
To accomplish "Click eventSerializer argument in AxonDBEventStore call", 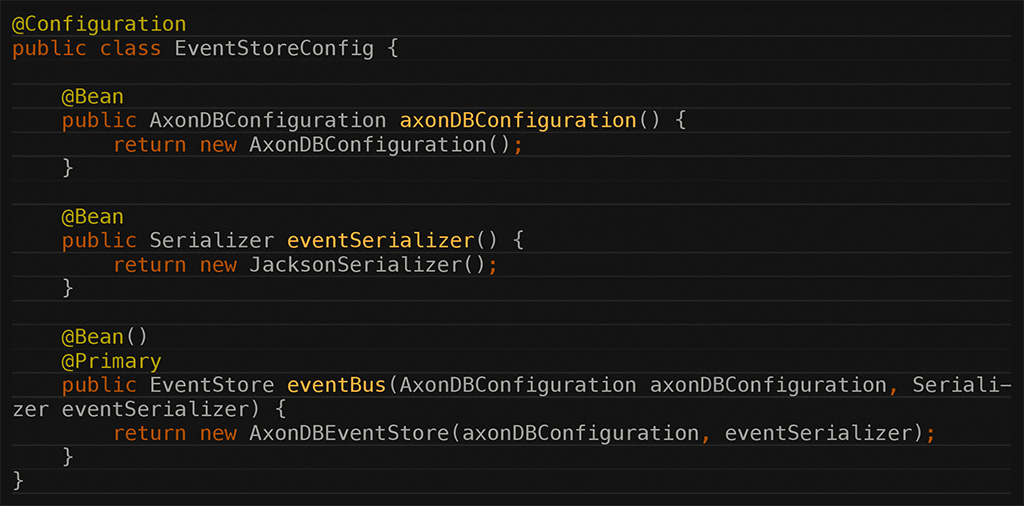I will (818, 434).
